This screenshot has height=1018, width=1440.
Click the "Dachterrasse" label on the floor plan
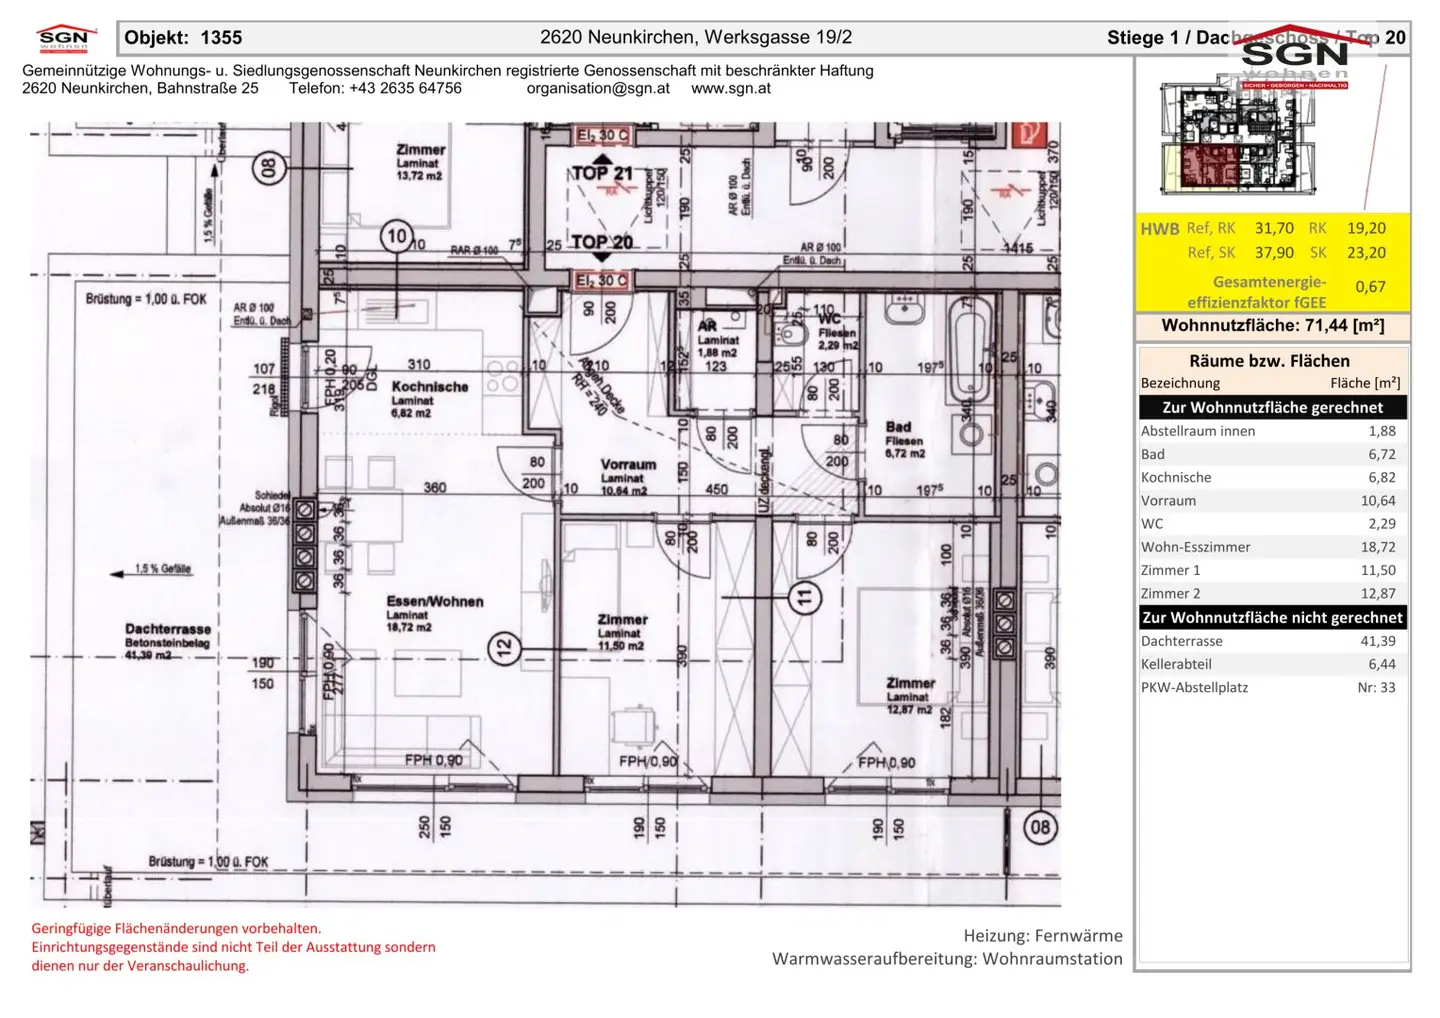168,629
